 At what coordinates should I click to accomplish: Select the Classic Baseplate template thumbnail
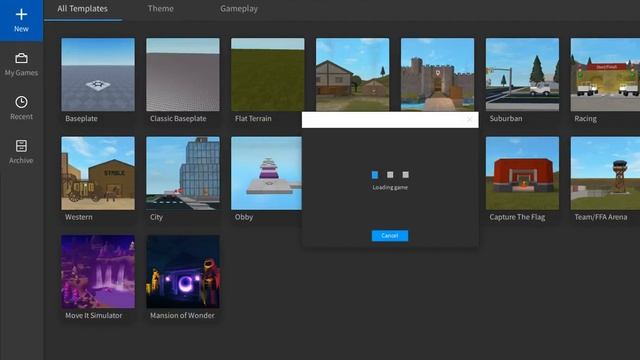(x=183, y=75)
